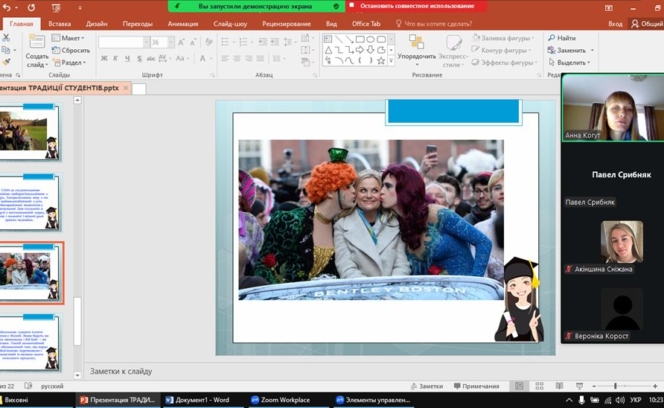This screenshot has width=664, height=408.
Task: Switch to Normal view in status bar
Action: click(x=518, y=386)
